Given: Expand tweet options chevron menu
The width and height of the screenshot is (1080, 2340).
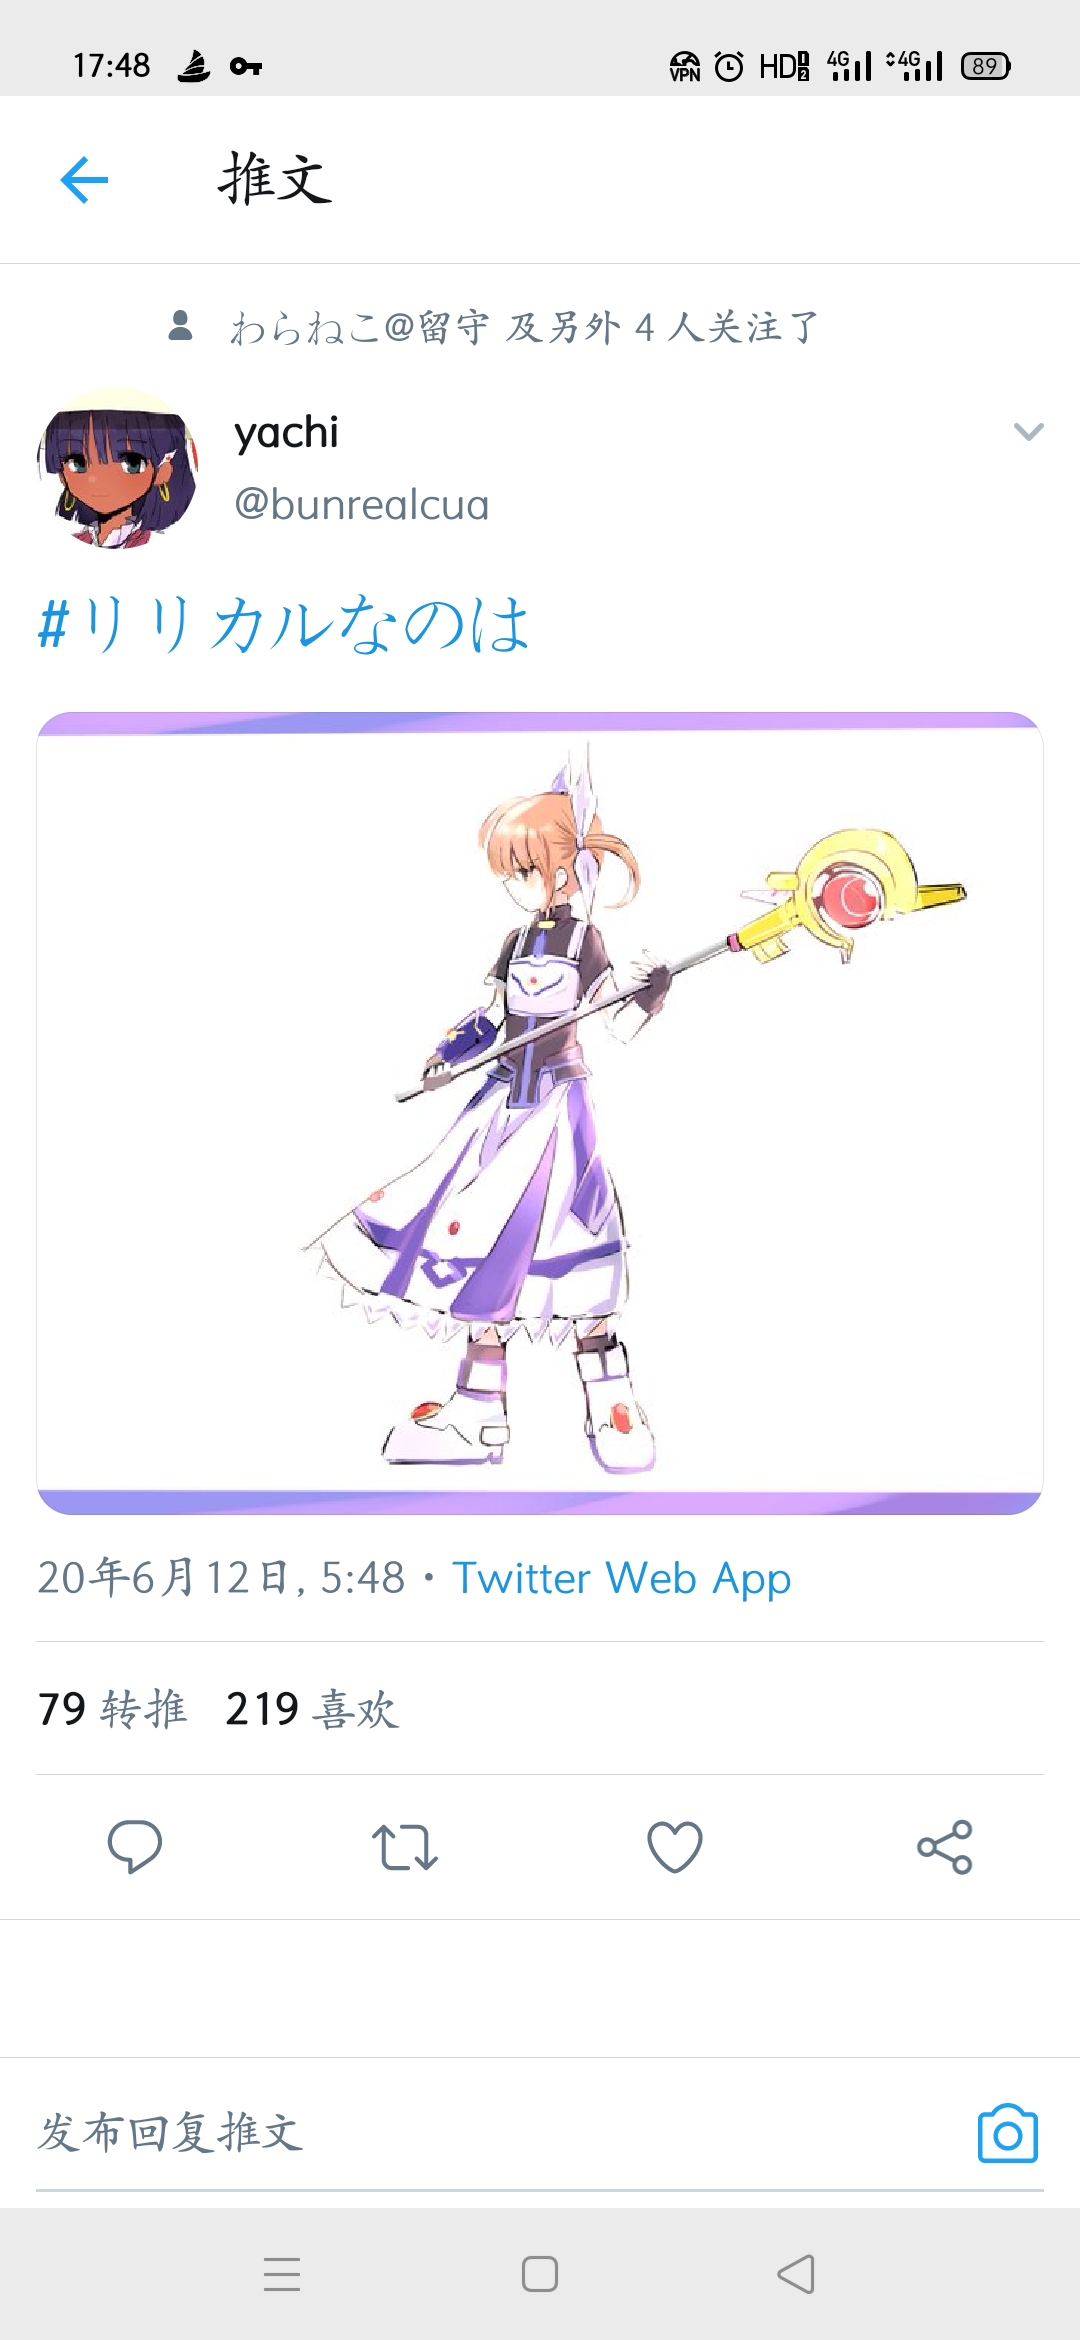Looking at the screenshot, I should [x=1029, y=432].
